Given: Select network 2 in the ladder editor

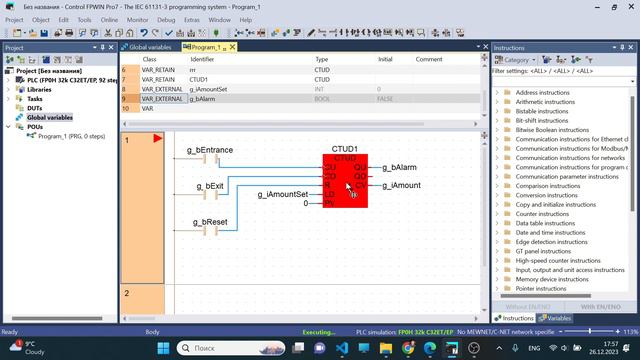Looking at the screenshot, I should 142,299.
